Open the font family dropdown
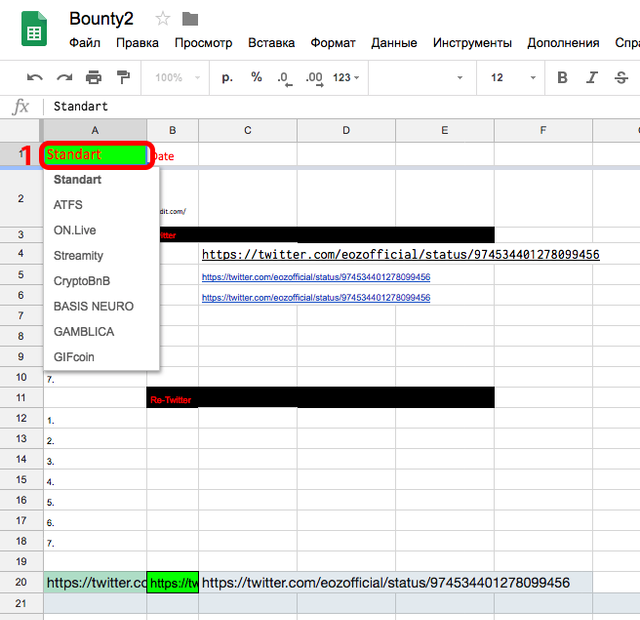 [422, 77]
